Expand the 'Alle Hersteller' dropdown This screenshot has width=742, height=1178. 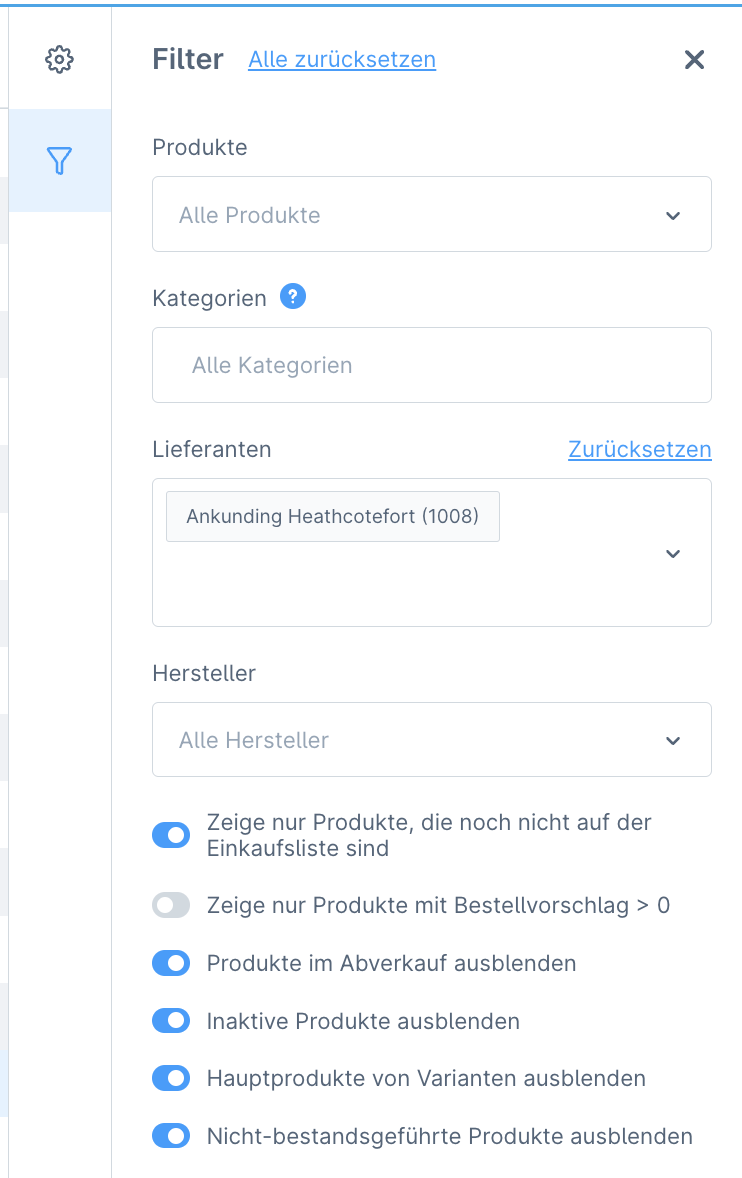(x=673, y=740)
